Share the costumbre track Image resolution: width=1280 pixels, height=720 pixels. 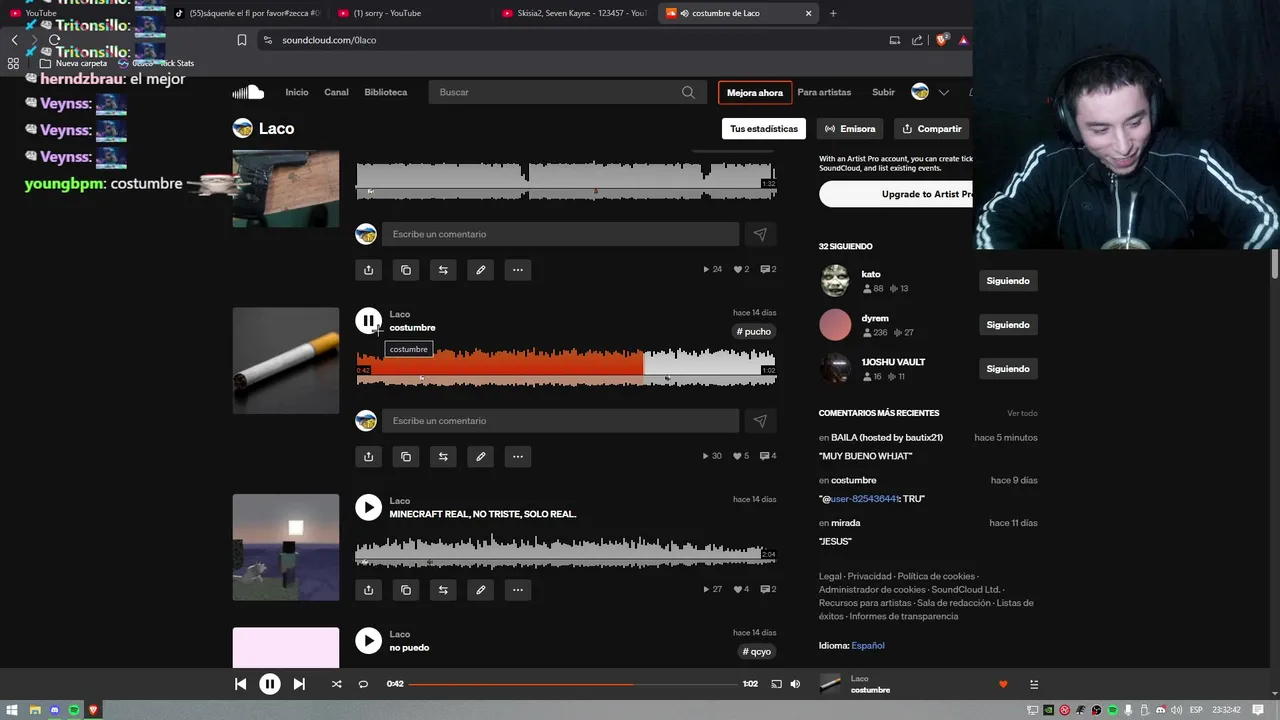368,456
